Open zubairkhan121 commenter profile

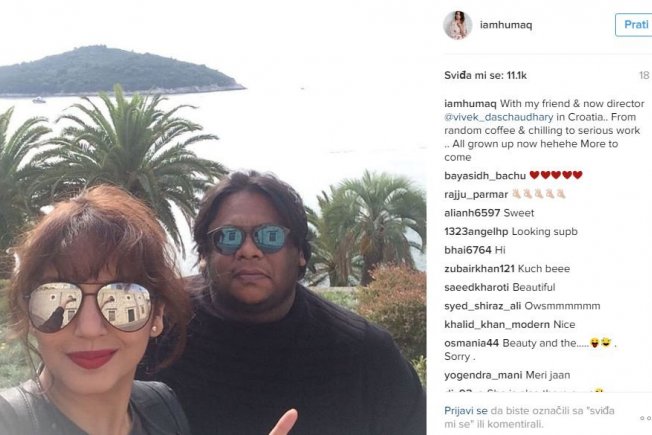[x=479, y=269]
